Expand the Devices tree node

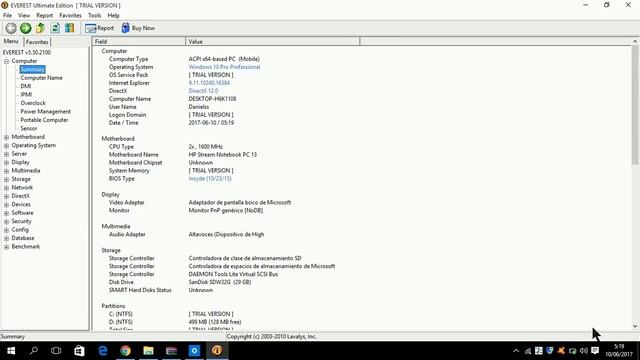pos(7,205)
